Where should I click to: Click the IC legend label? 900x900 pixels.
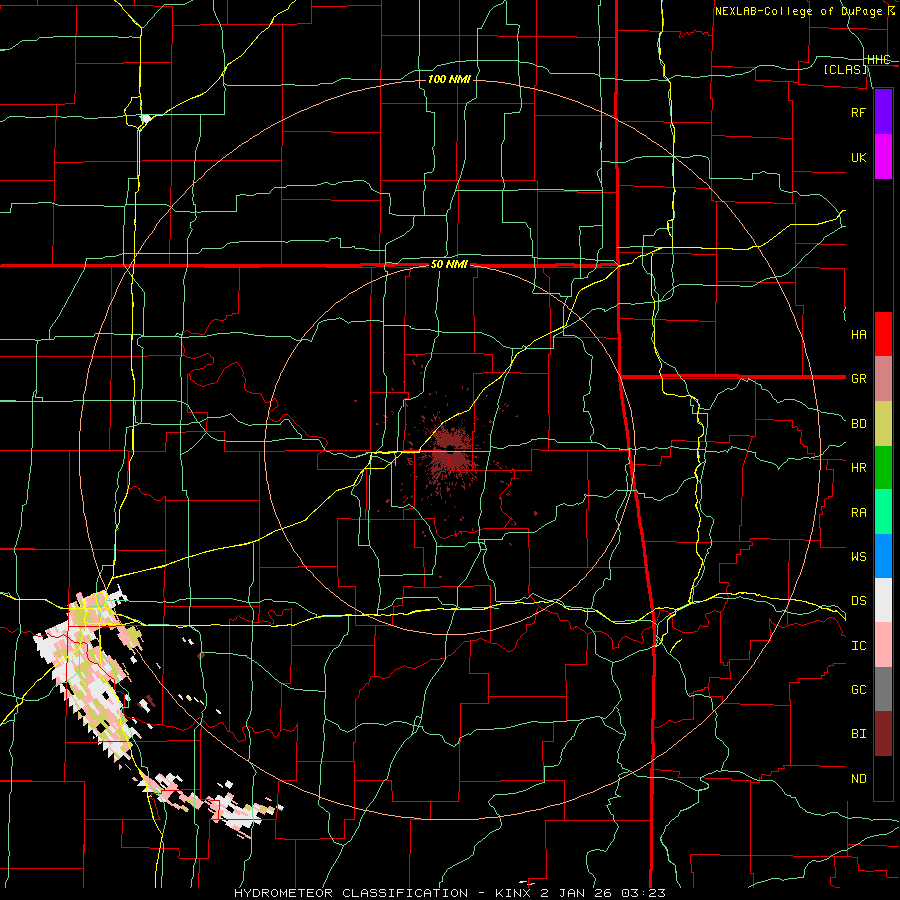[x=859, y=646]
